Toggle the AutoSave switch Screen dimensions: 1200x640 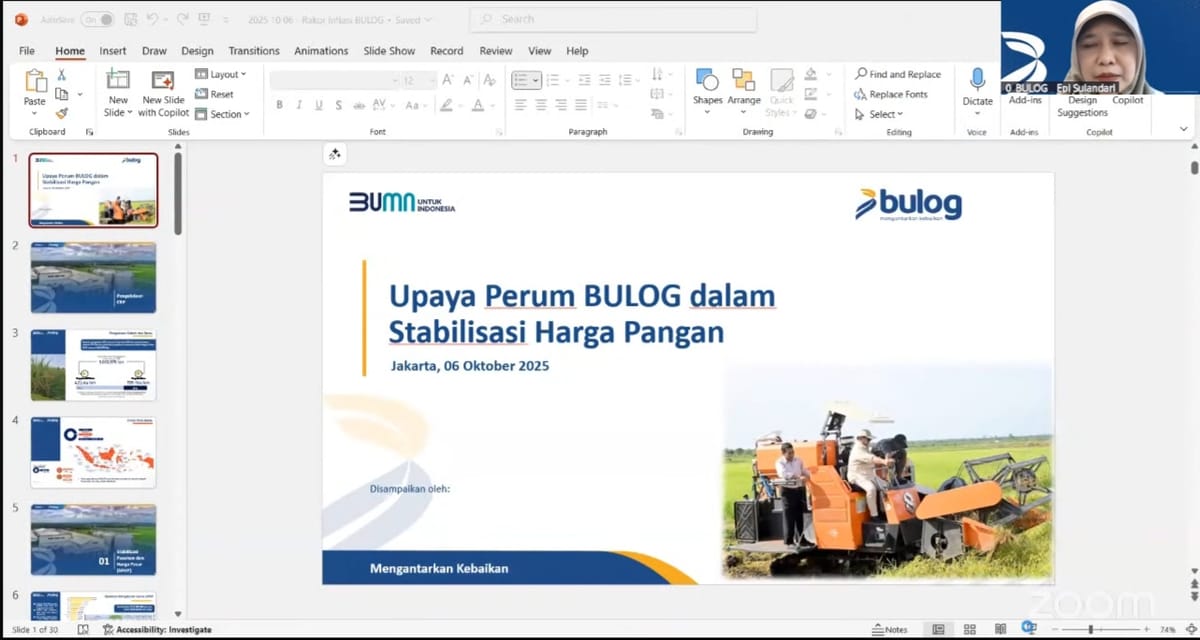tap(97, 19)
